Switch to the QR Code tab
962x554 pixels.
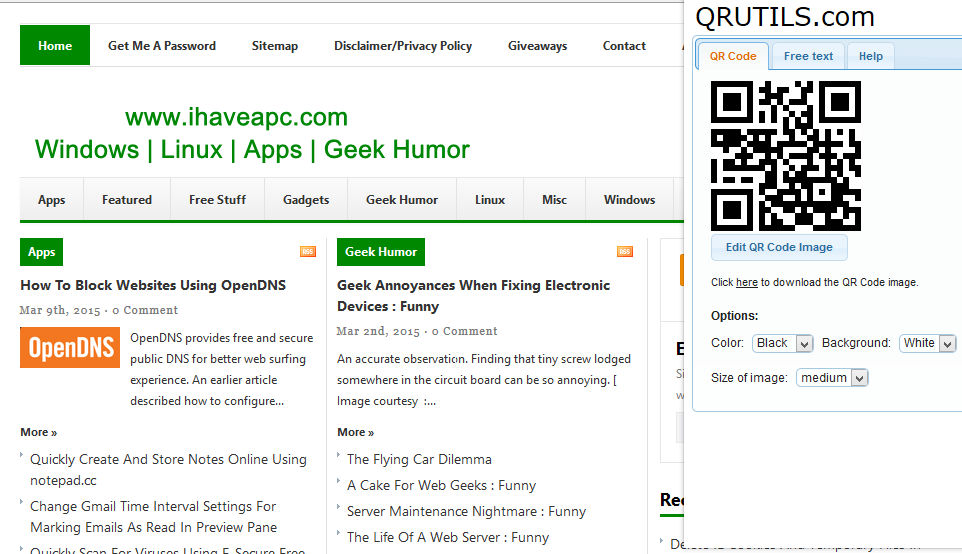coord(733,56)
